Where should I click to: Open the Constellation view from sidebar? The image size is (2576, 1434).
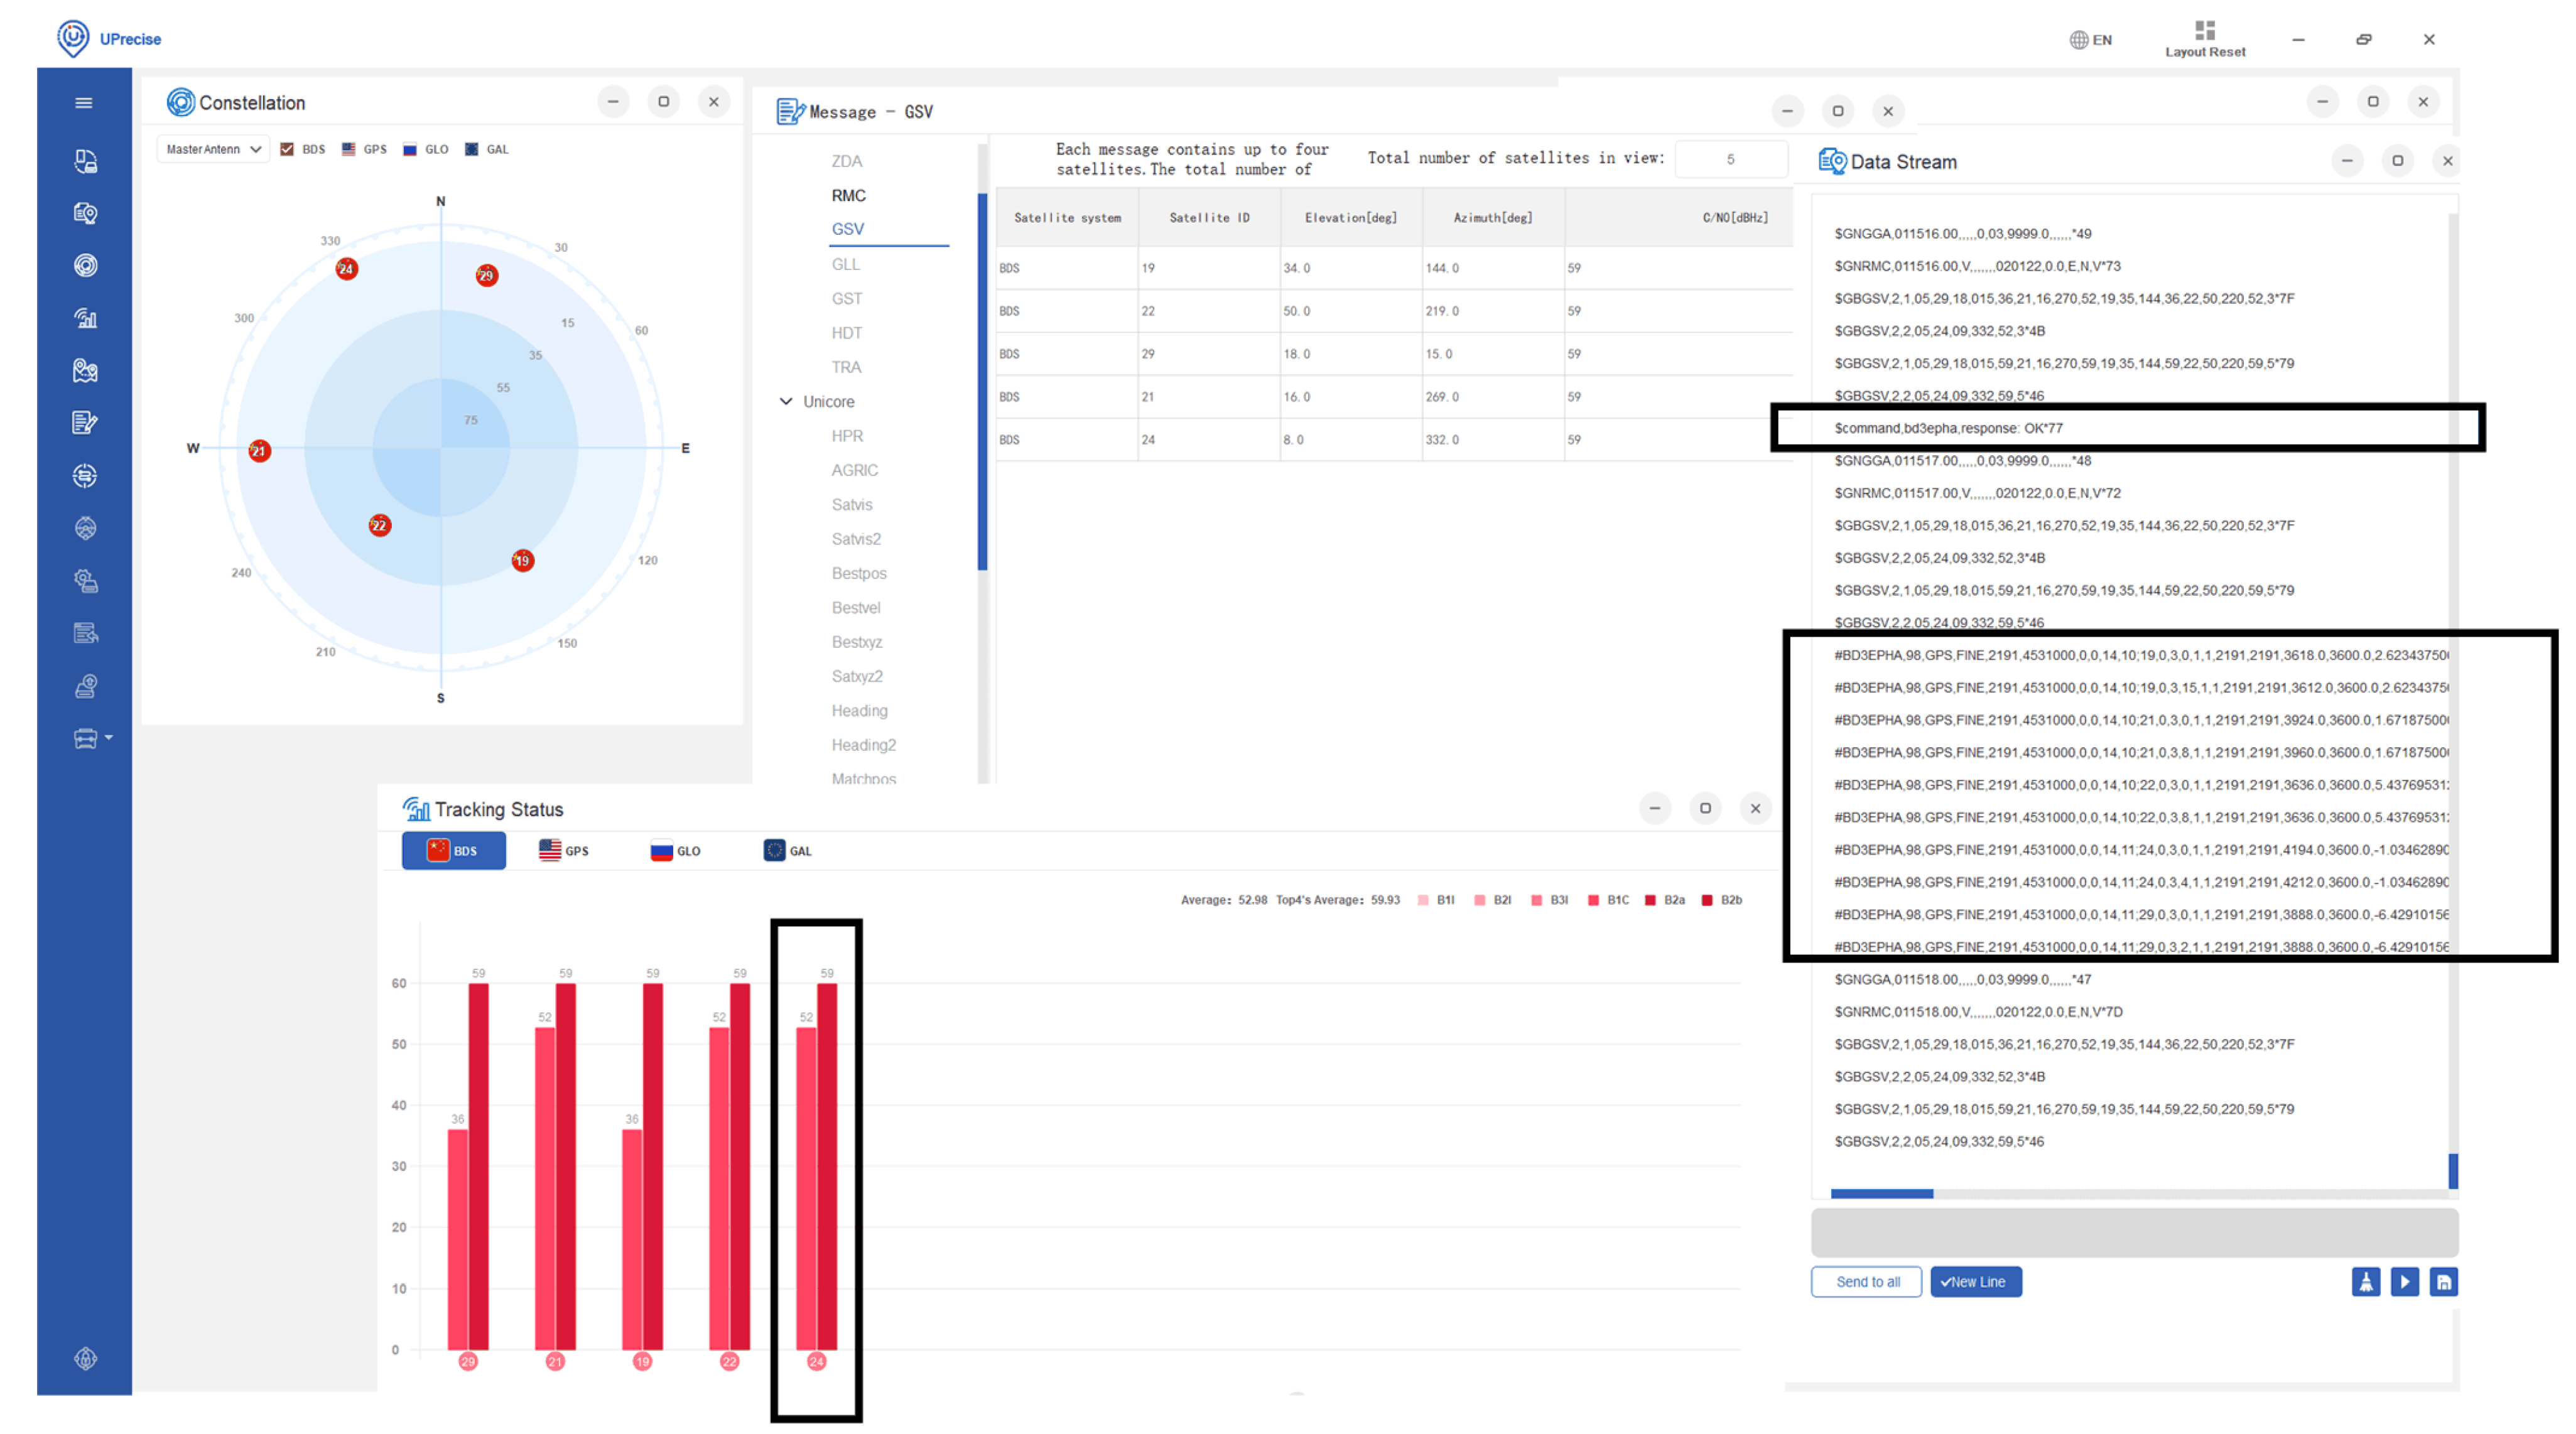coord(85,266)
